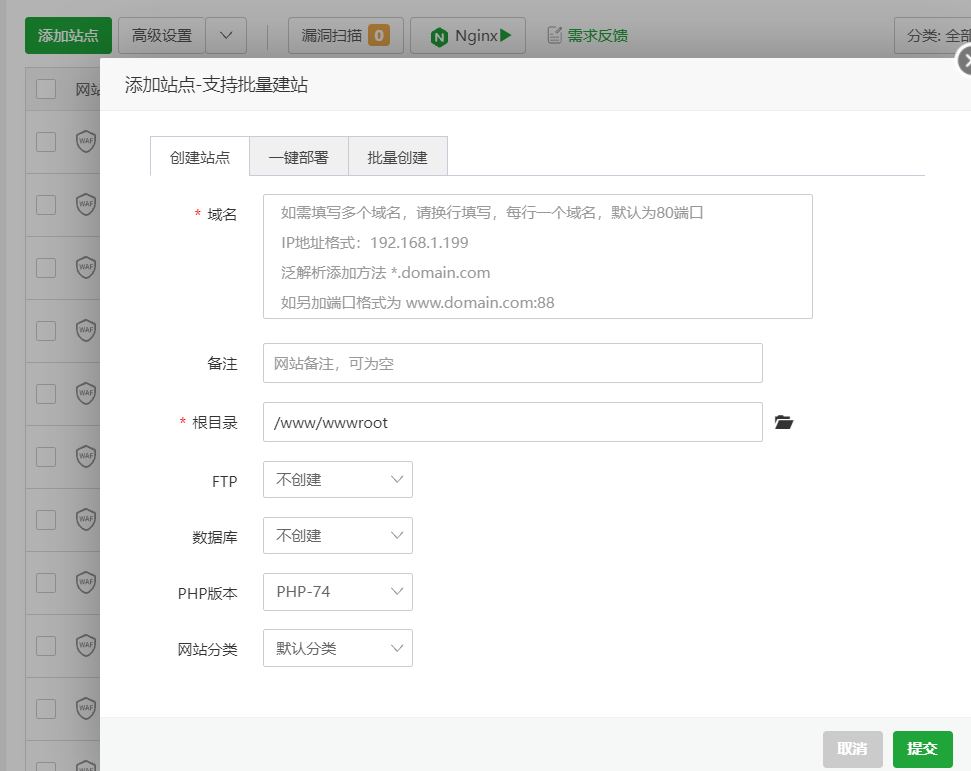Open the FTP dropdown

(338, 480)
